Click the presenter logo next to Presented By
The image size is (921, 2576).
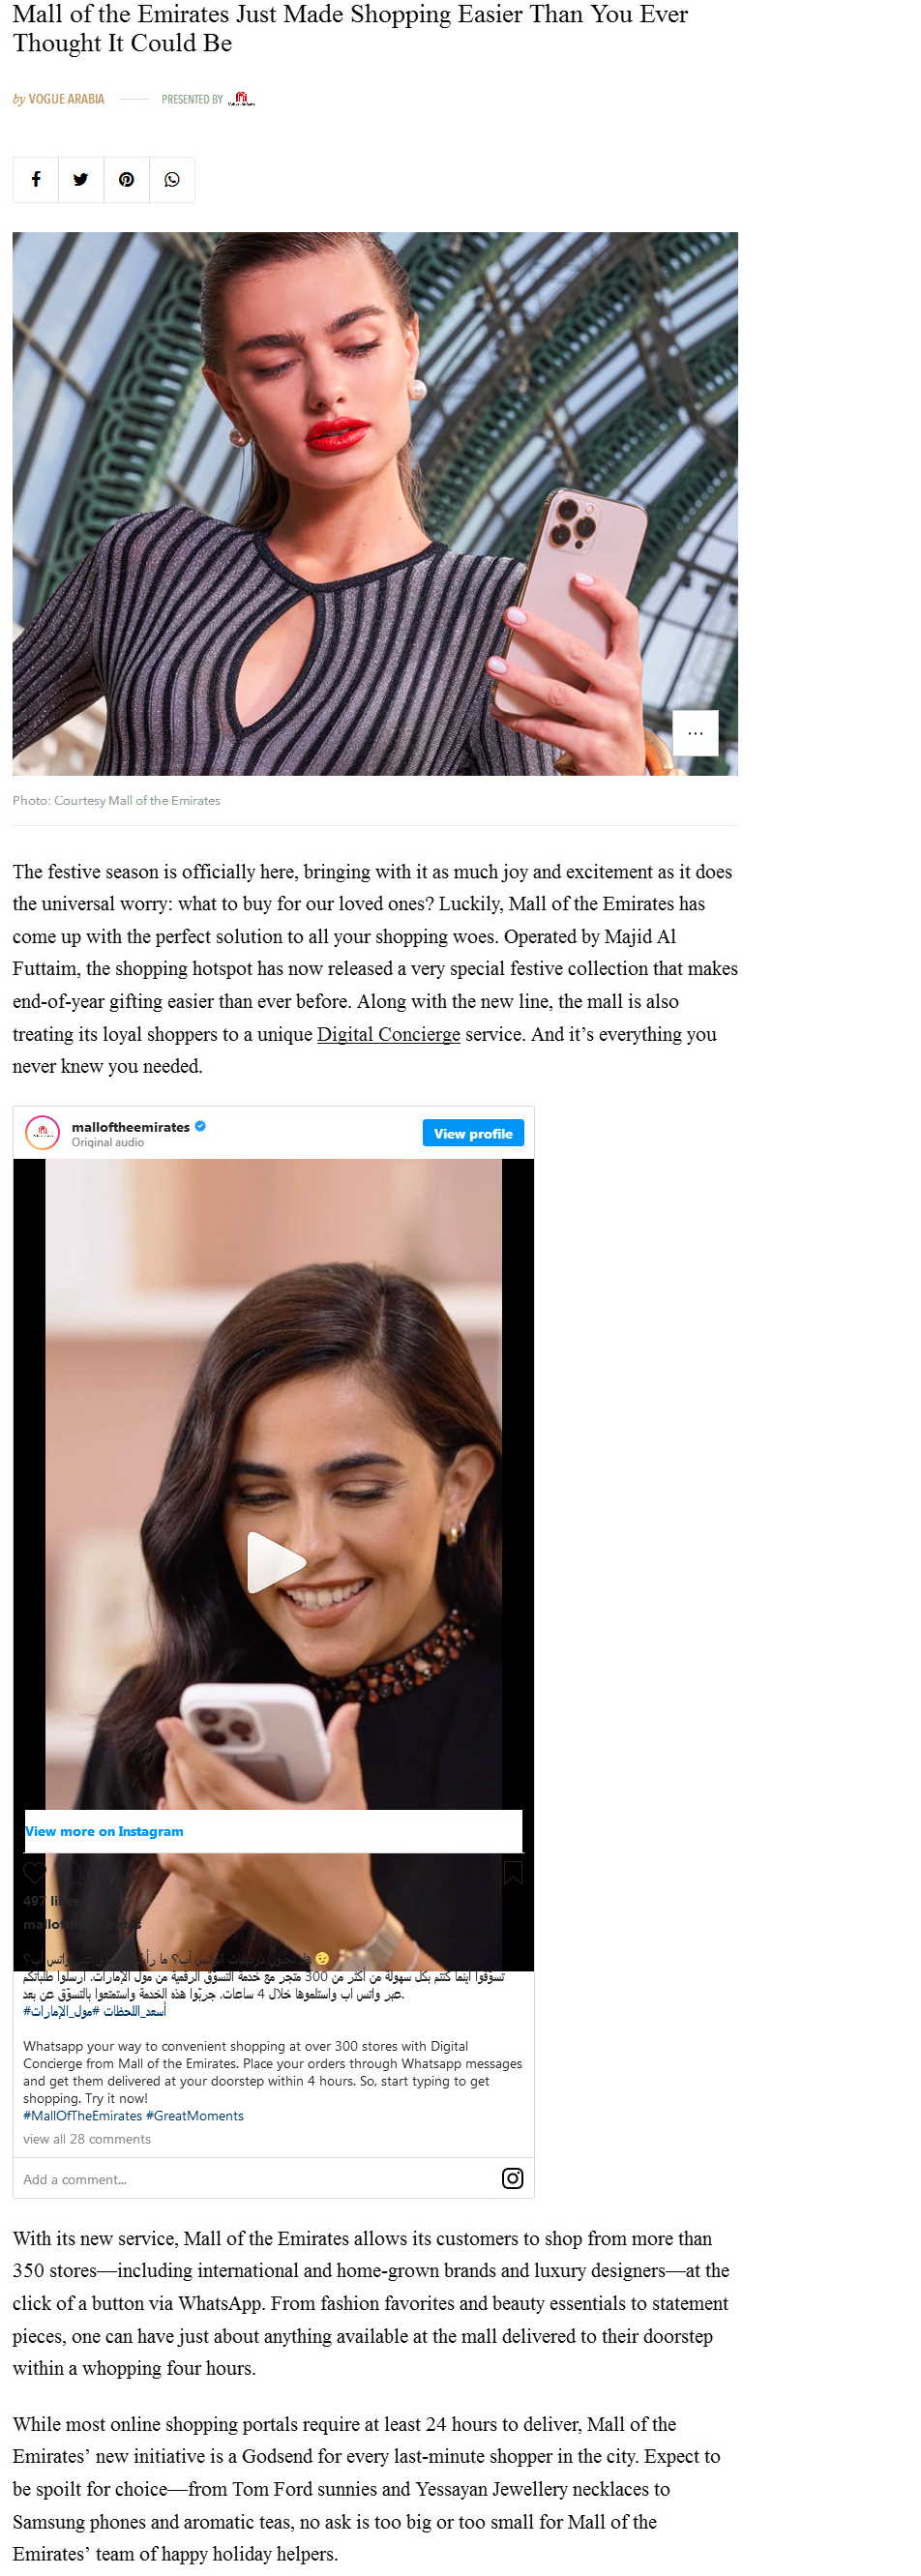point(241,99)
